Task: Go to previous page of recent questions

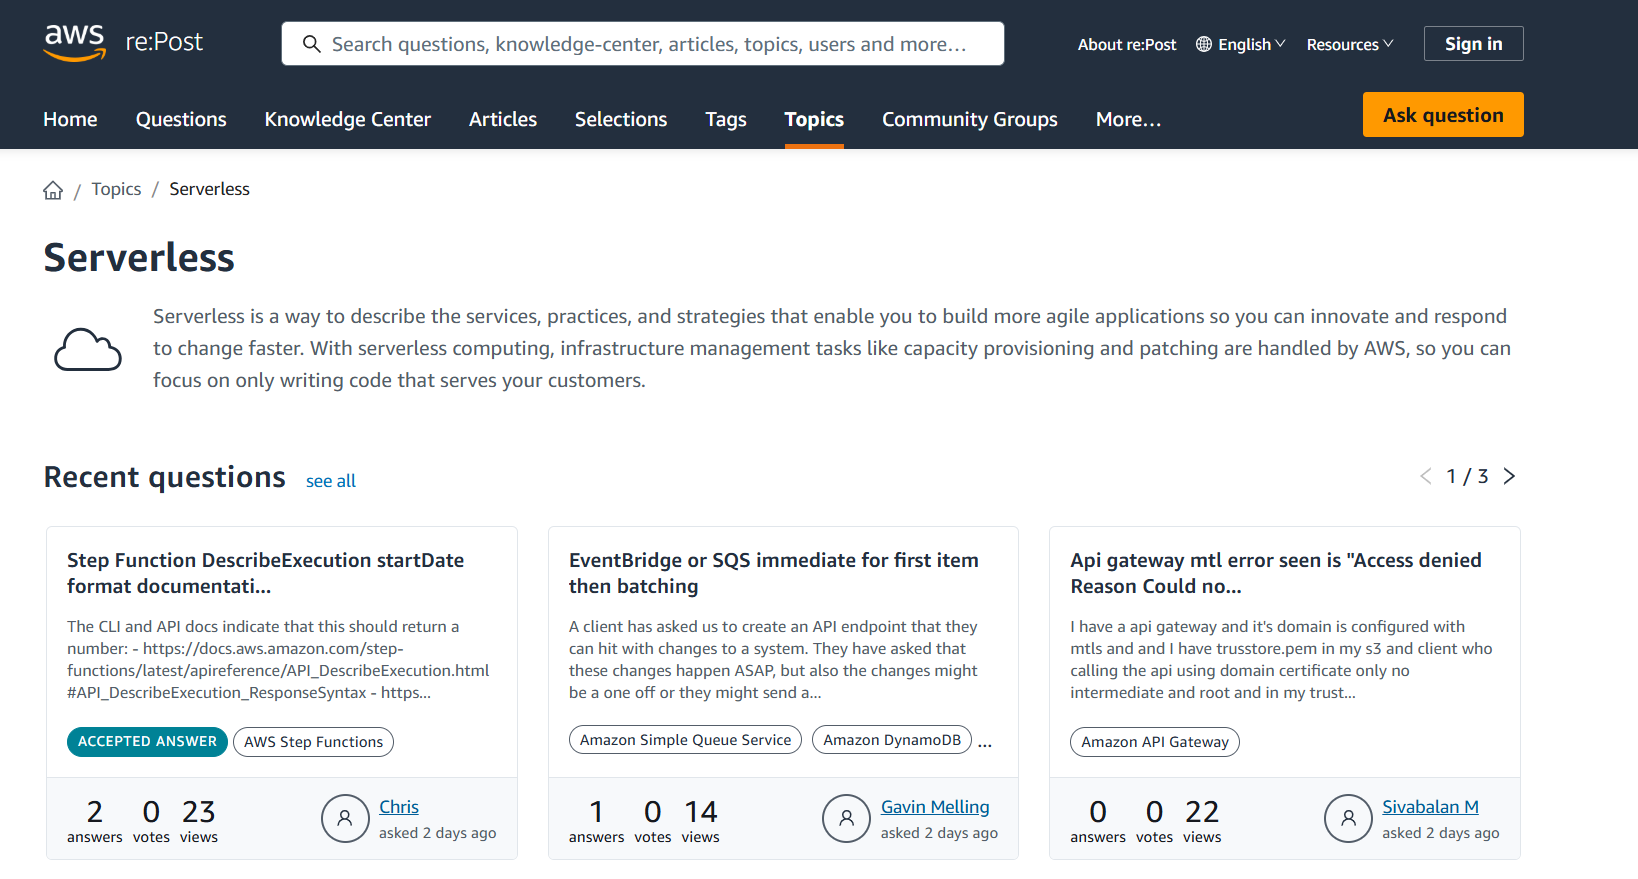Action: 1425,476
